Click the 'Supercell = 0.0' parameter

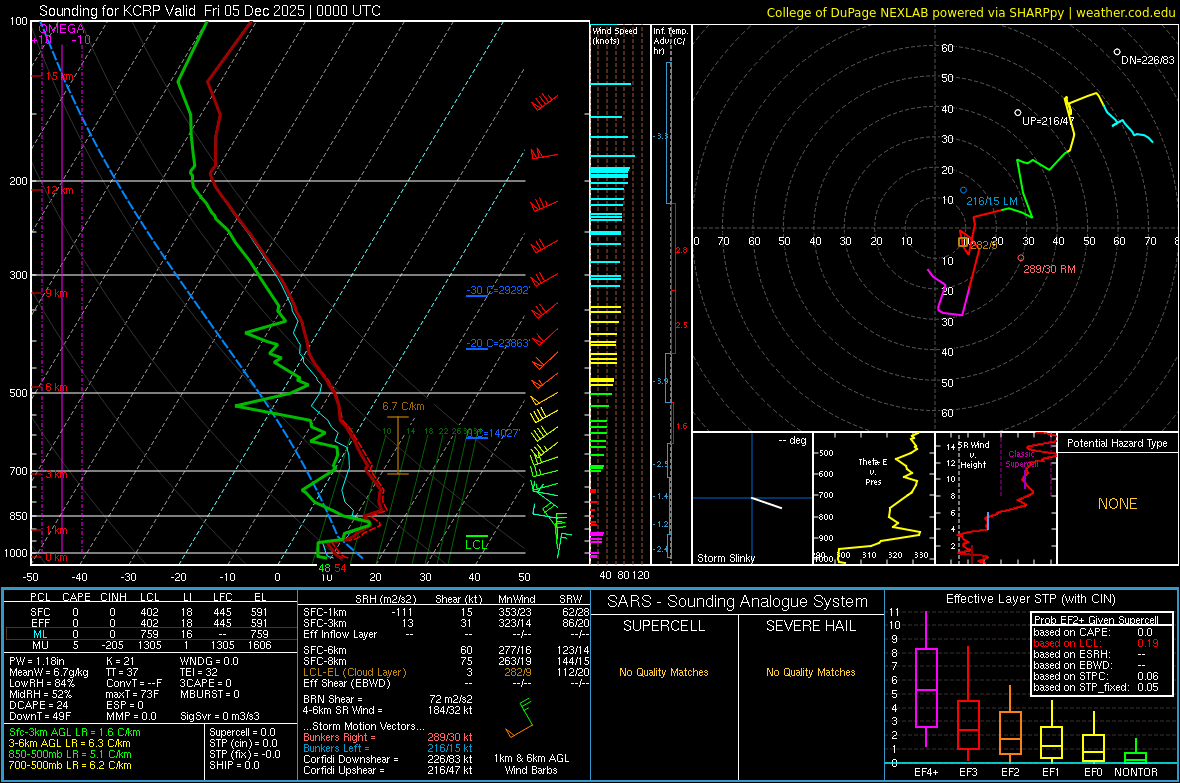pos(242,732)
